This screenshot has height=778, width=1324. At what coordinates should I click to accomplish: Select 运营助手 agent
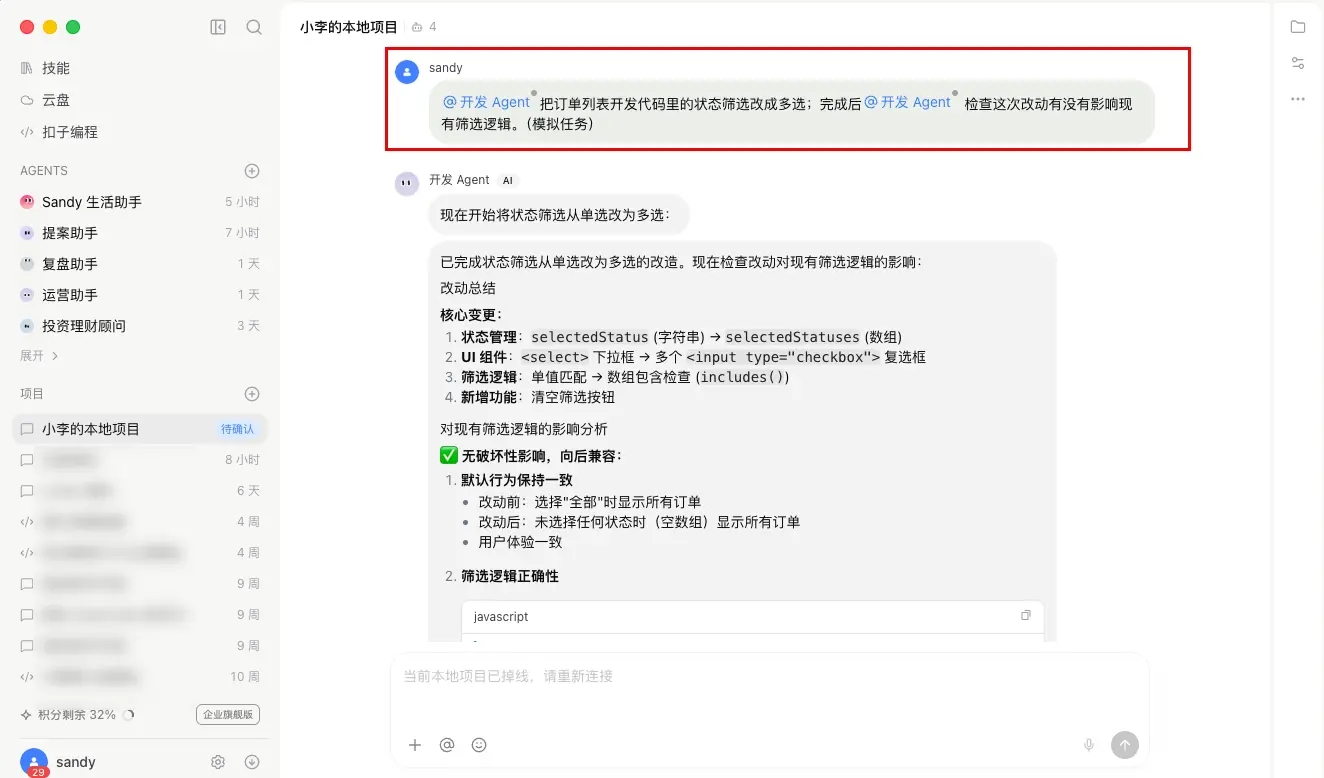pyautogui.click(x=140, y=295)
